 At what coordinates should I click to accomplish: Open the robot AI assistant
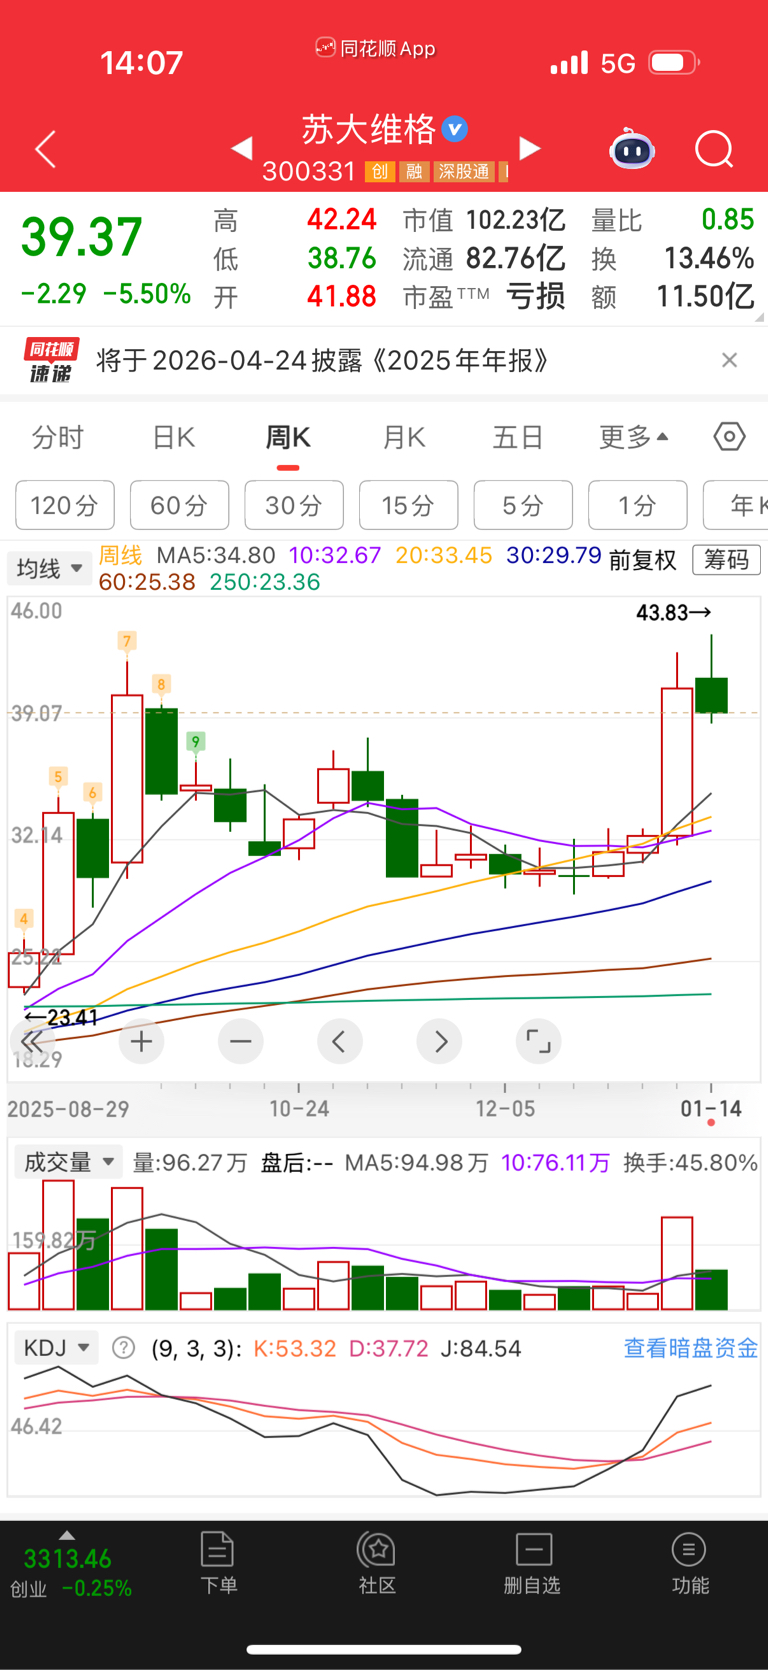click(x=632, y=149)
